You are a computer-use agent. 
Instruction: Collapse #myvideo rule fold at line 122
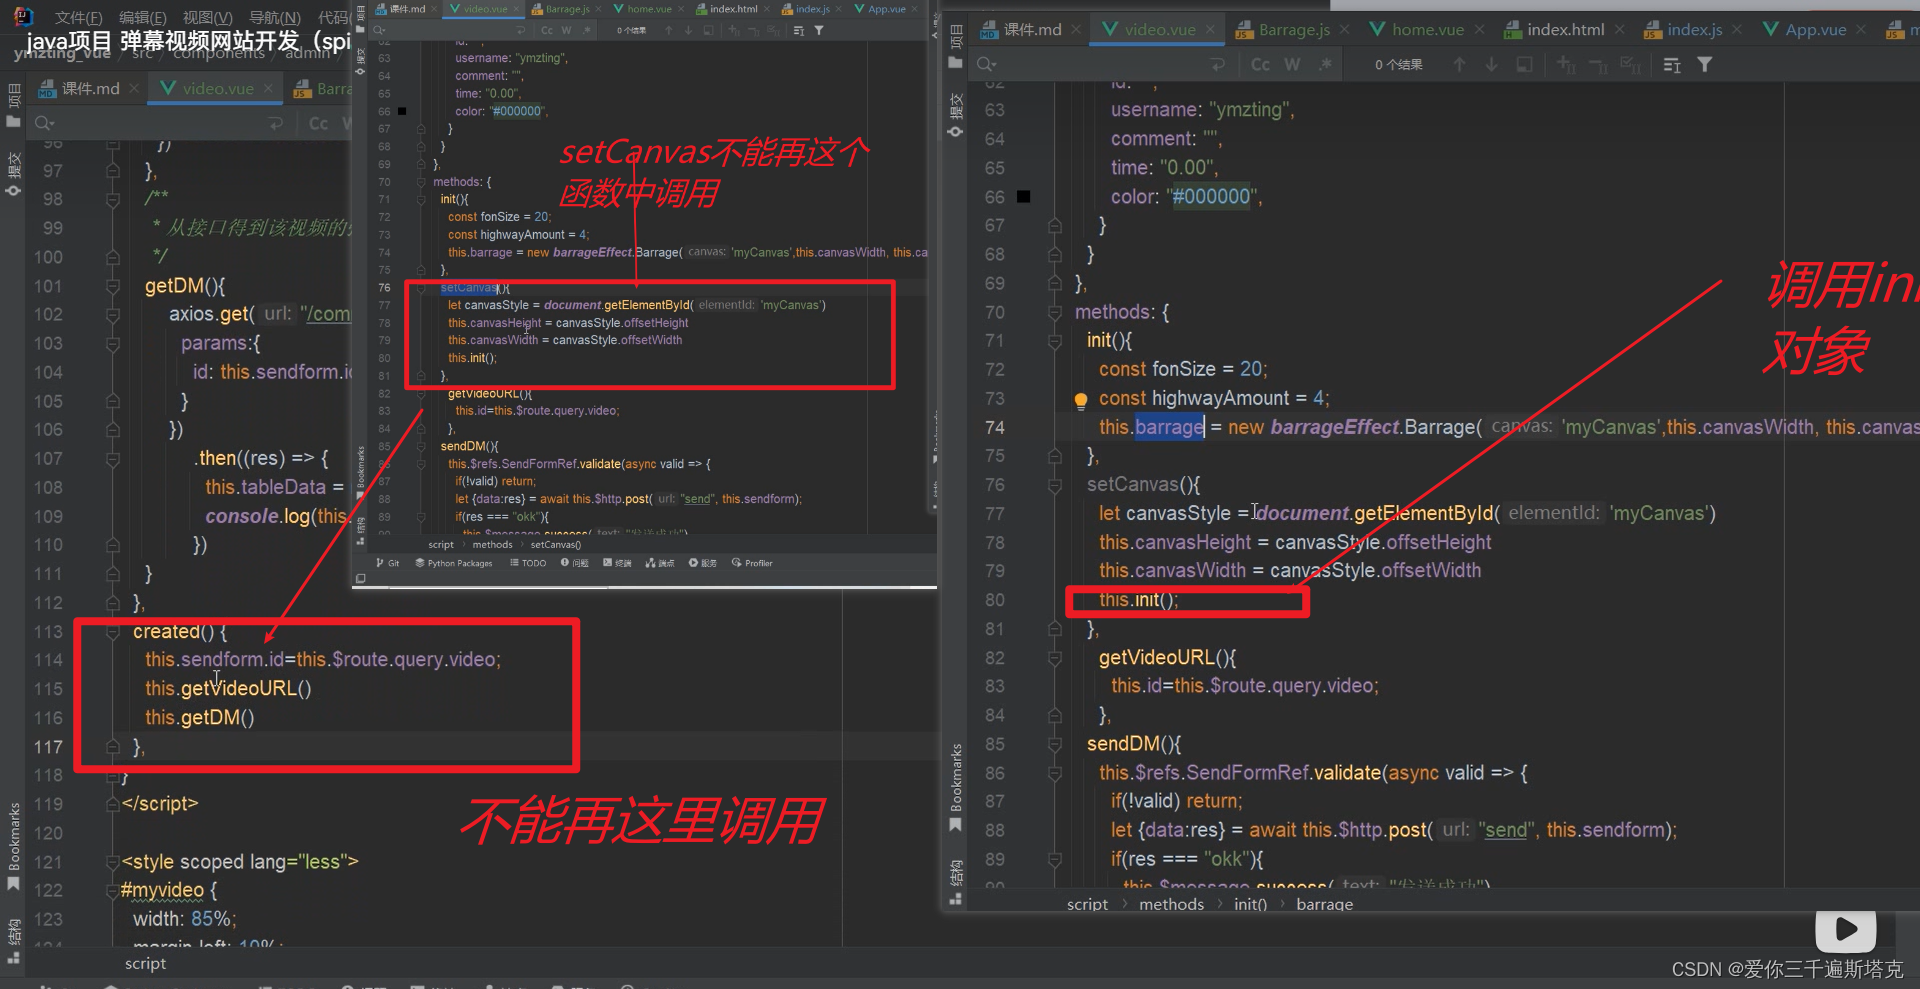tap(113, 891)
